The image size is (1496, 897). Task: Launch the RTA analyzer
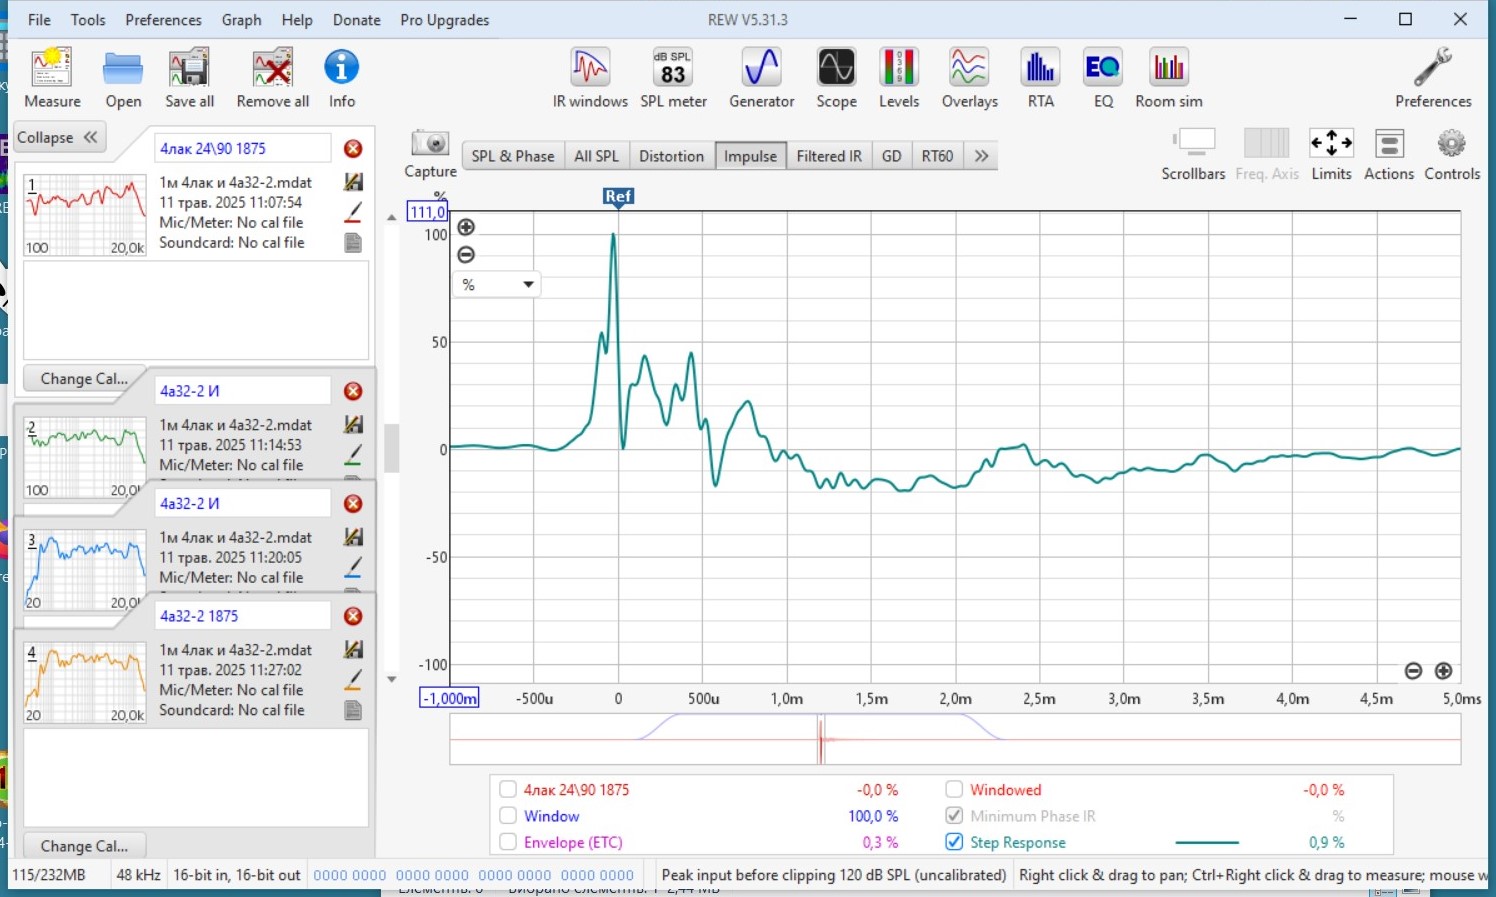(1040, 78)
